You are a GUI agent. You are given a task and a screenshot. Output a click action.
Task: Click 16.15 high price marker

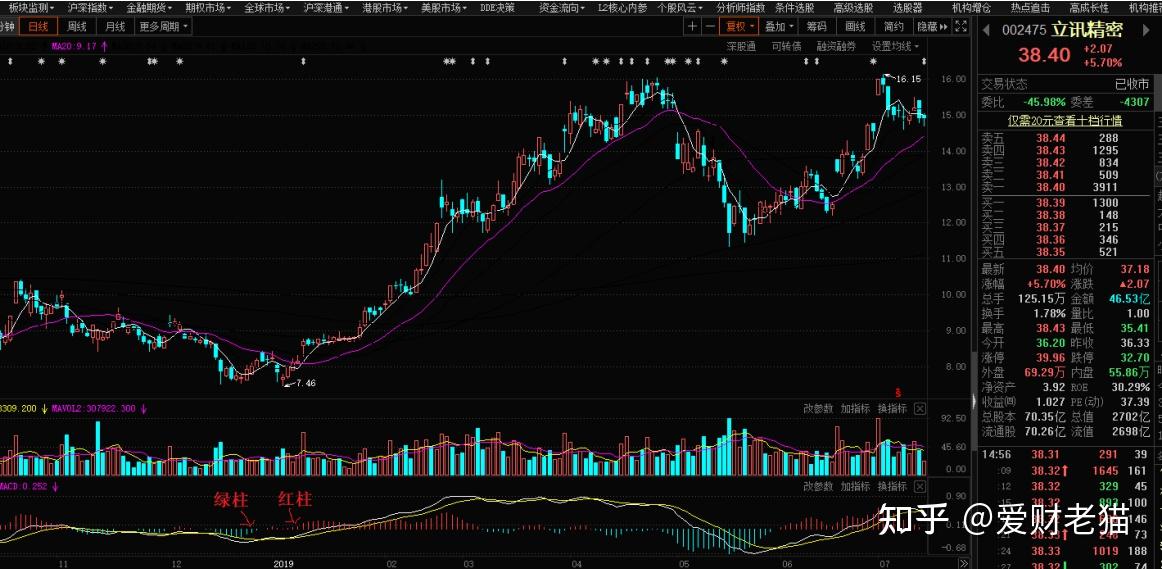pyautogui.click(x=909, y=79)
